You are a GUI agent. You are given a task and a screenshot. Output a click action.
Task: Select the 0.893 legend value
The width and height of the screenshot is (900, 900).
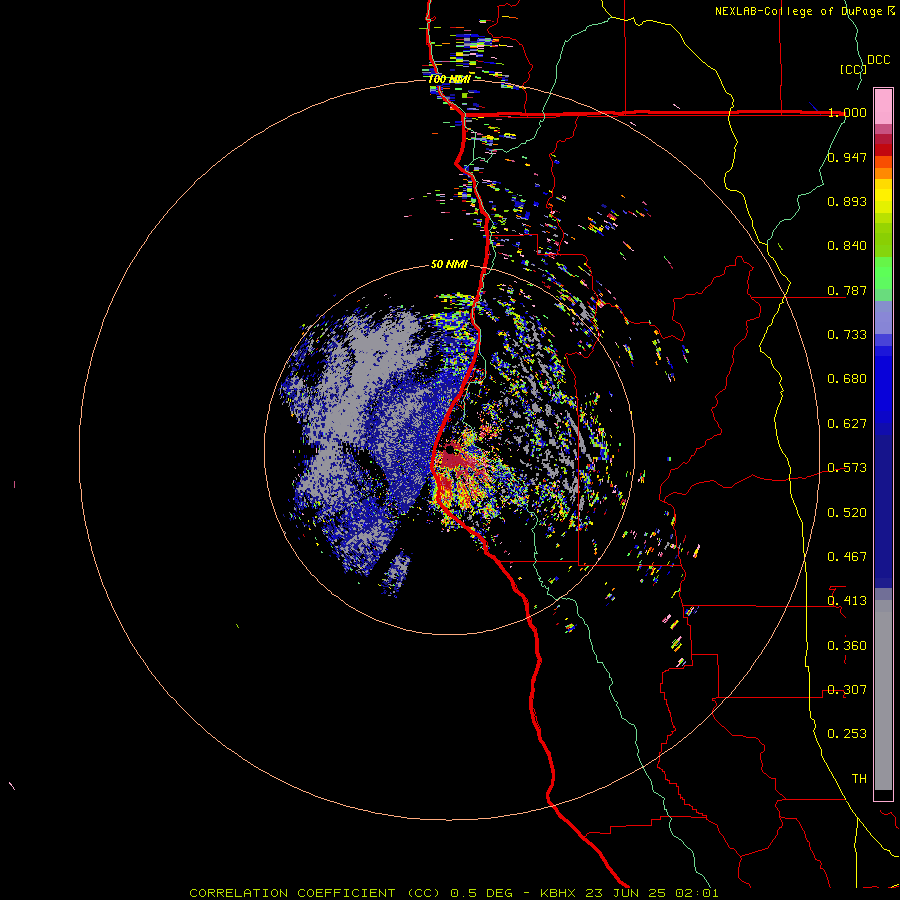point(847,201)
